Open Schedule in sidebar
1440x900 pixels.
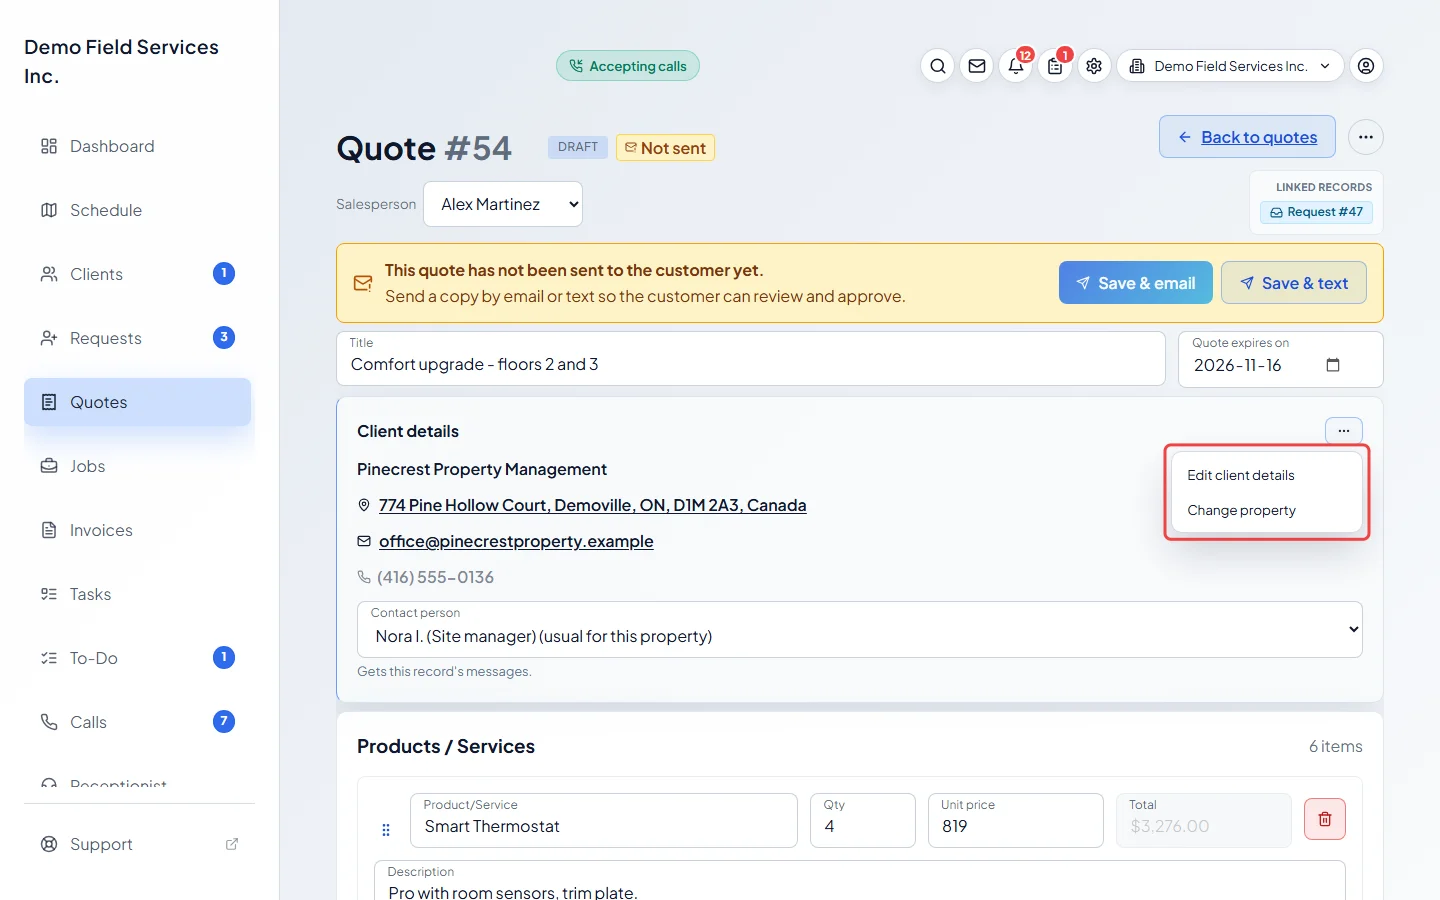tap(138, 210)
